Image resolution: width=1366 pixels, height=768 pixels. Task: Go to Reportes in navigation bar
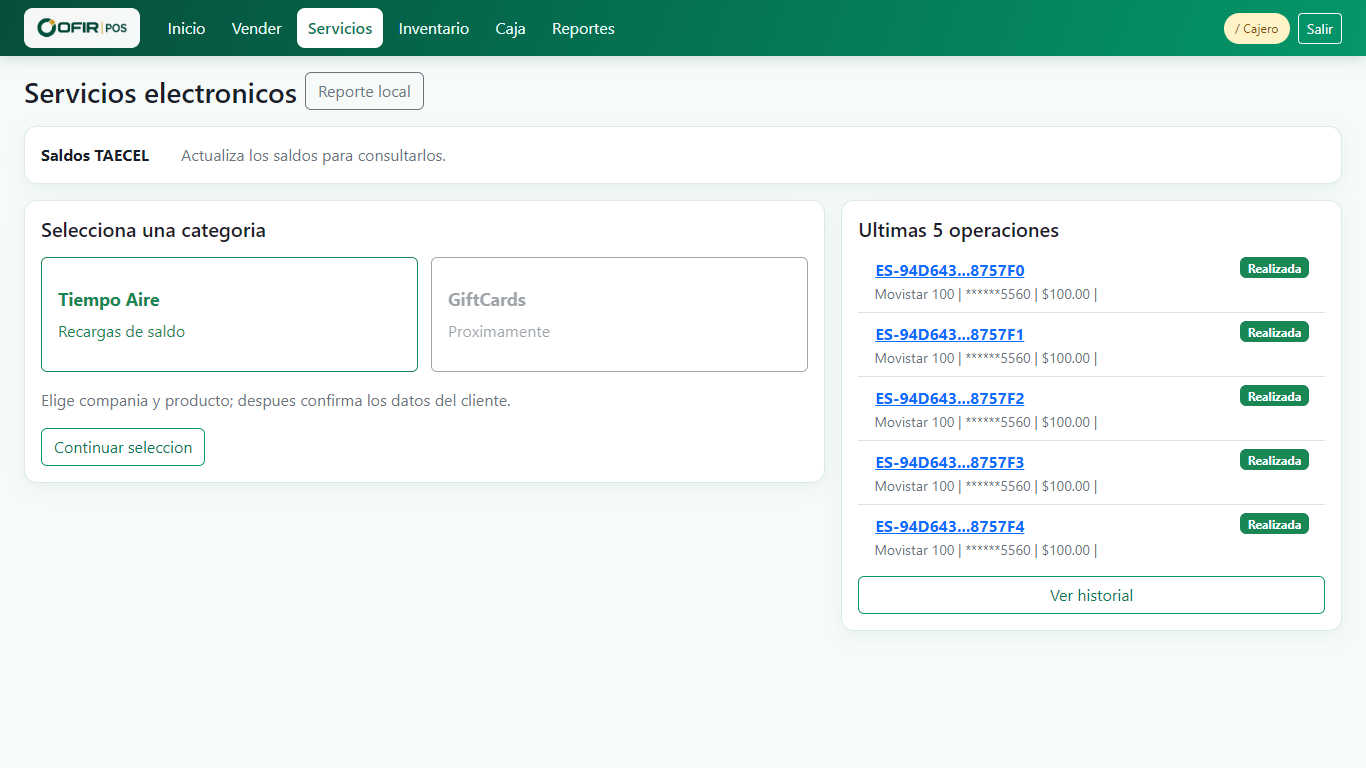click(x=583, y=28)
